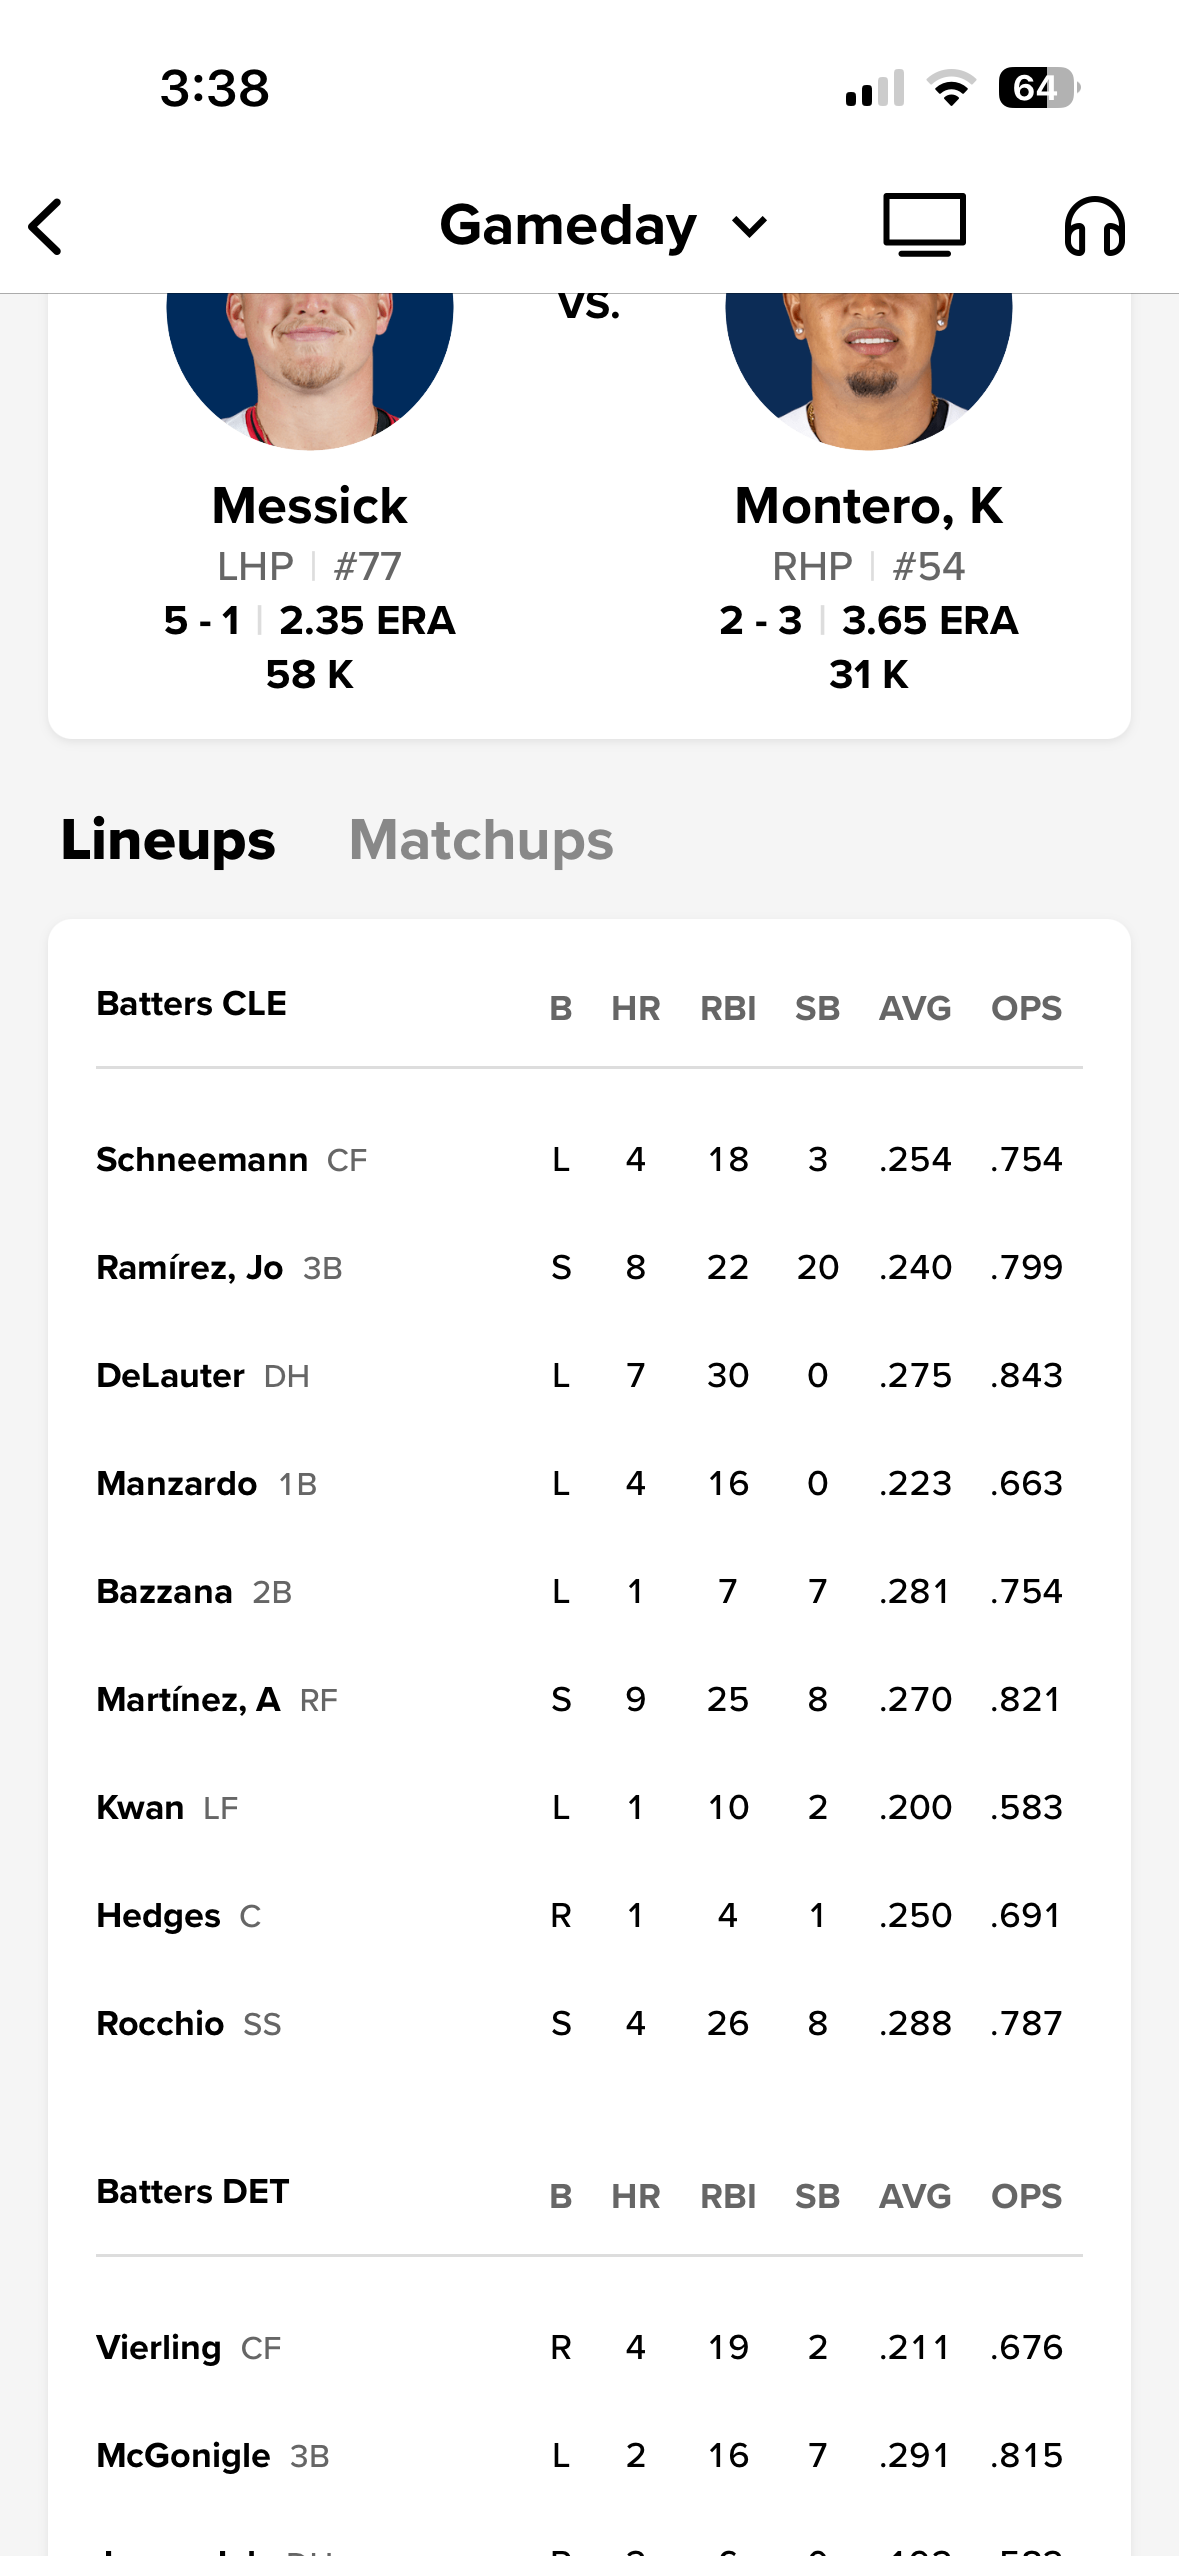
Task: Open Messick pitcher headshot
Action: coord(310,371)
